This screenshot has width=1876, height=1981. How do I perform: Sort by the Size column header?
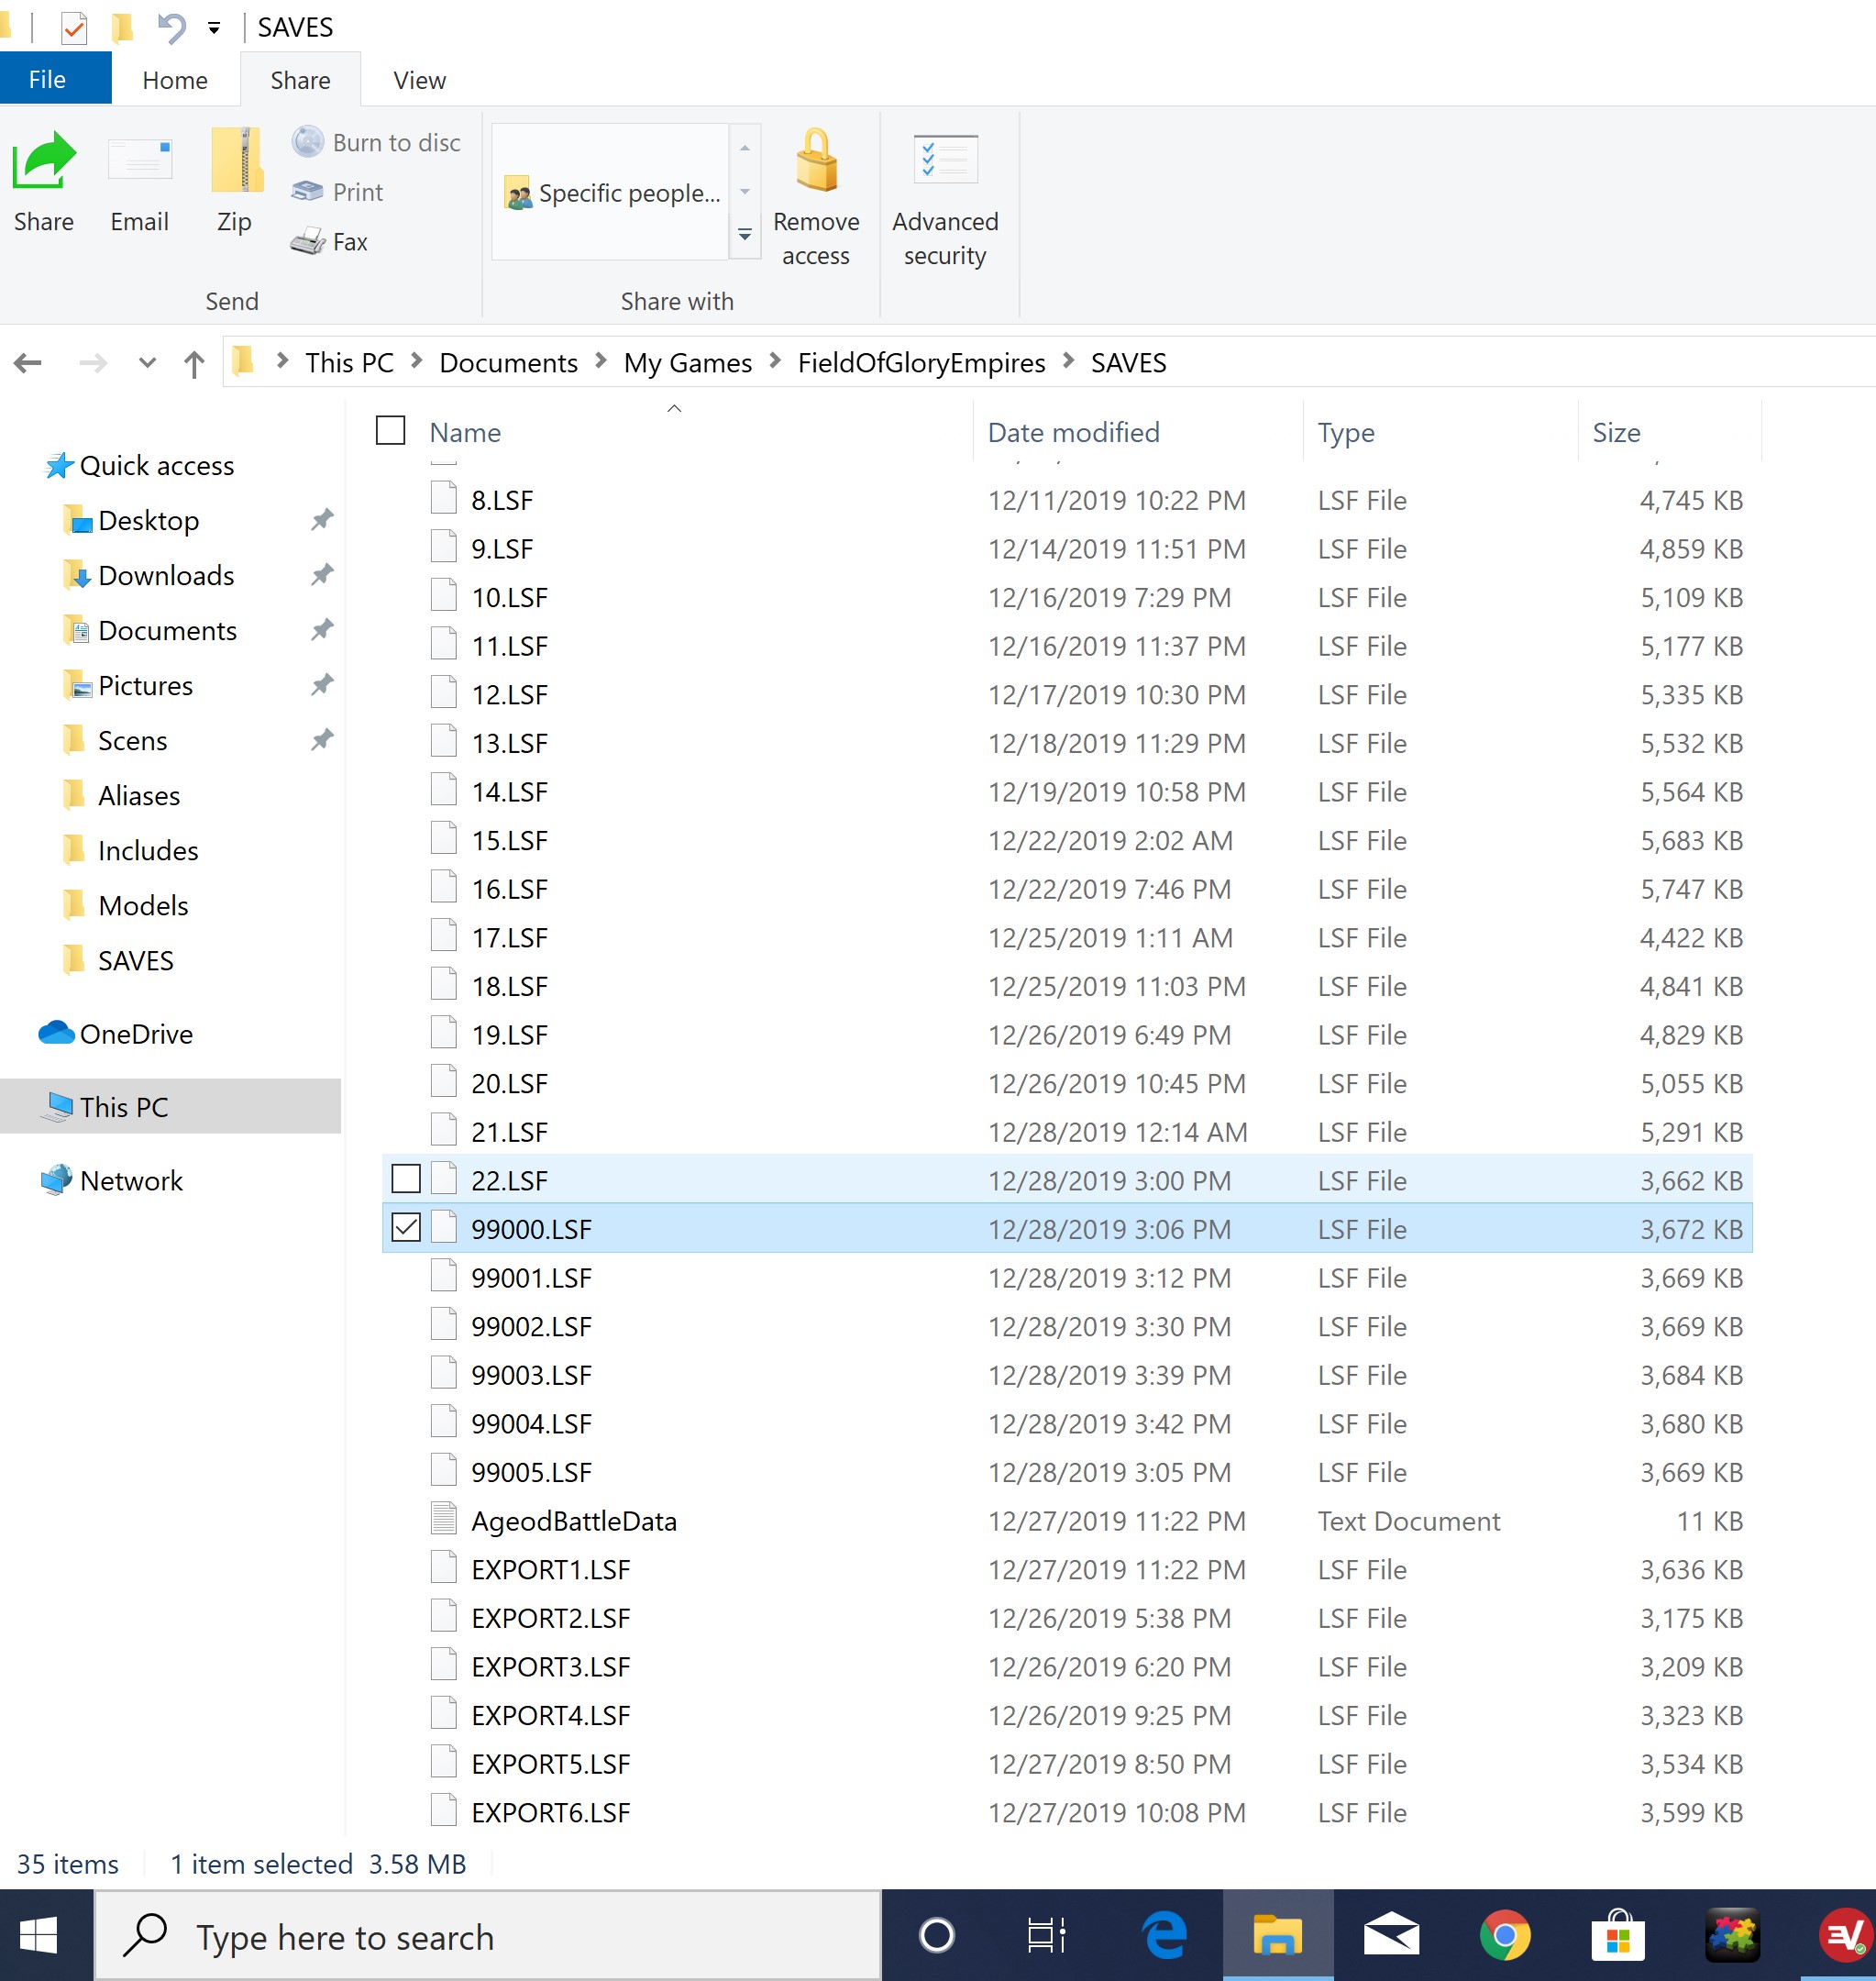[1616, 432]
